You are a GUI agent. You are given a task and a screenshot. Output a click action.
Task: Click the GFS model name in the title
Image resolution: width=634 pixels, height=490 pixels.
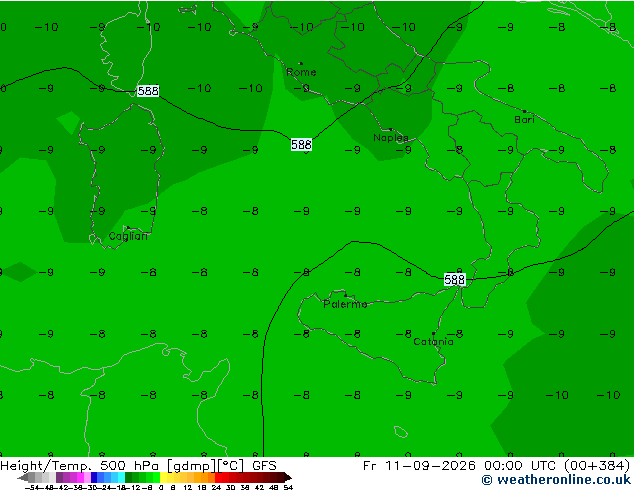tap(264, 466)
